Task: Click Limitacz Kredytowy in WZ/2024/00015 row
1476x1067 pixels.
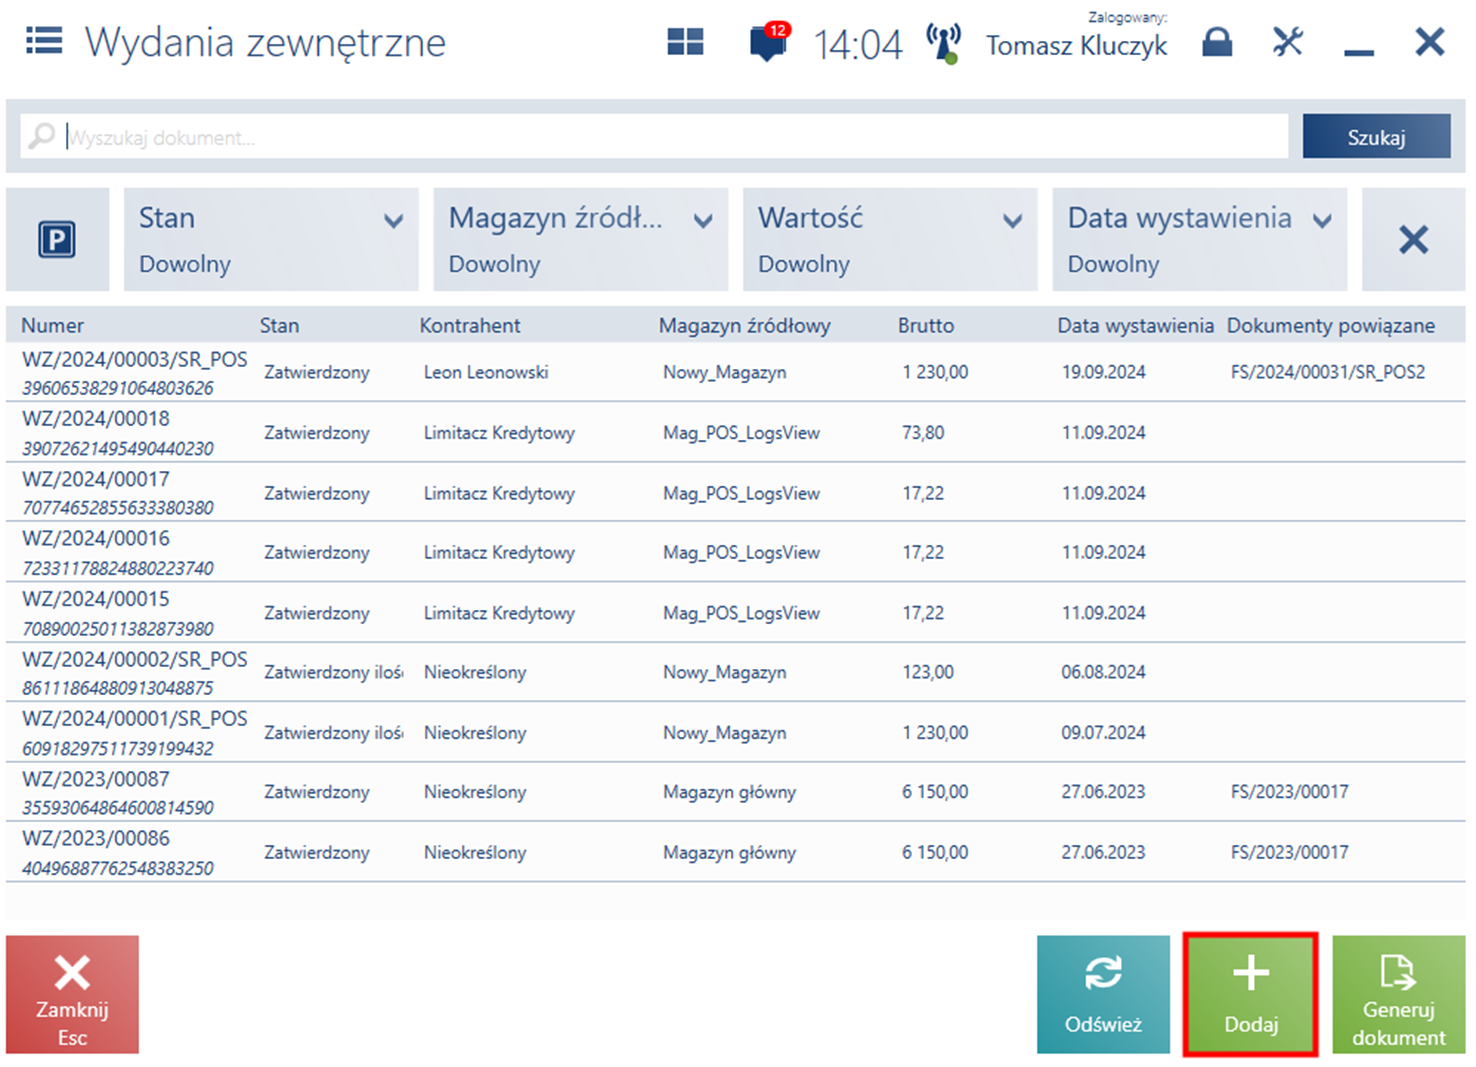Action: [x=499, y=613]
